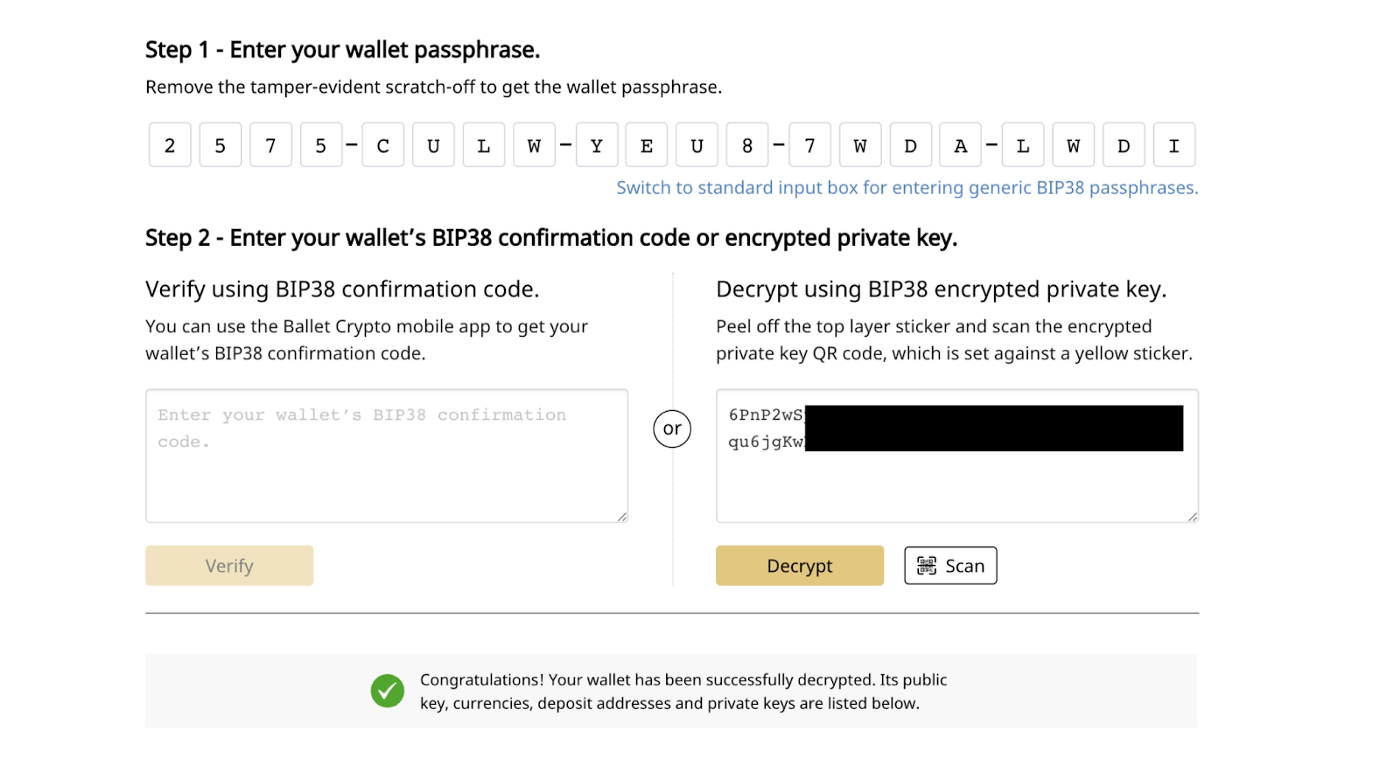Select the circled 'or' divider element
The image size is (1400, 765).
(x=671, y=428)
